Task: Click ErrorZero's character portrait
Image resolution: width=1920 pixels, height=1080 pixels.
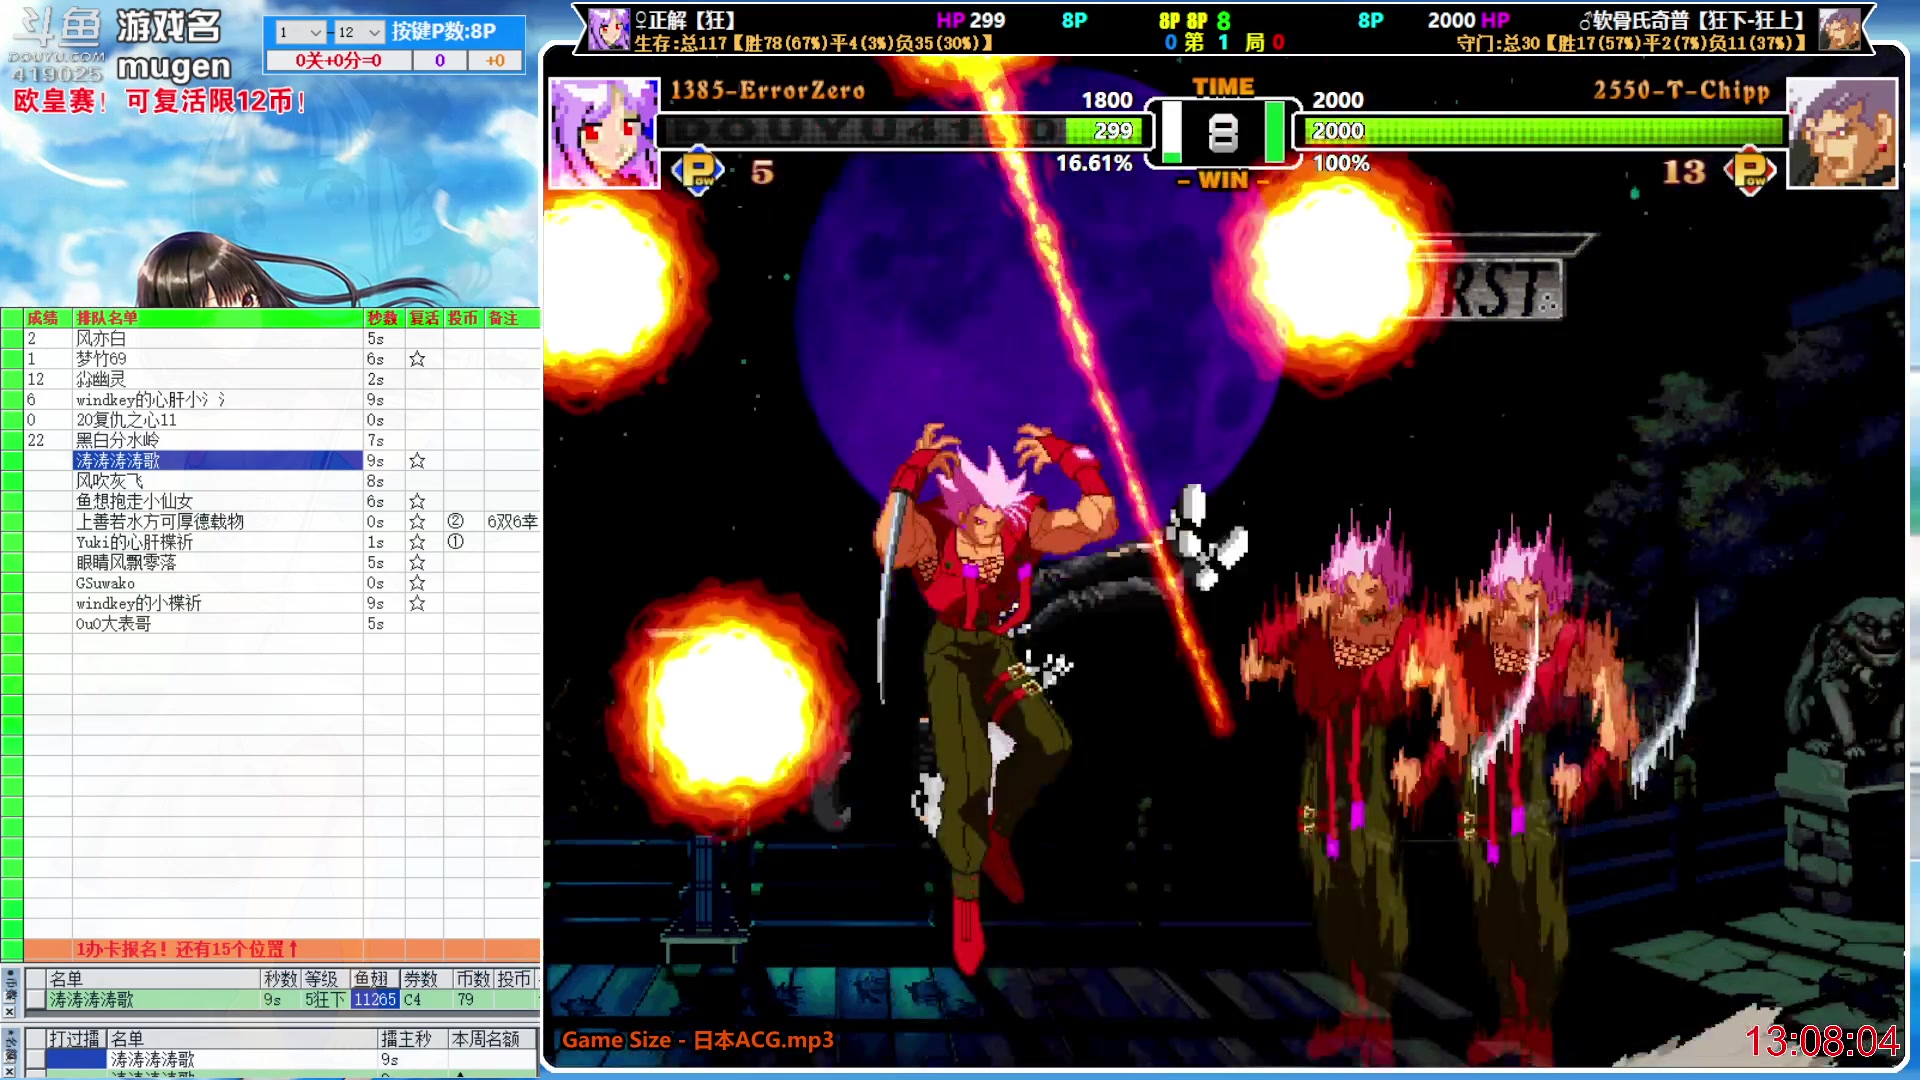Action: tap(604, 133)
